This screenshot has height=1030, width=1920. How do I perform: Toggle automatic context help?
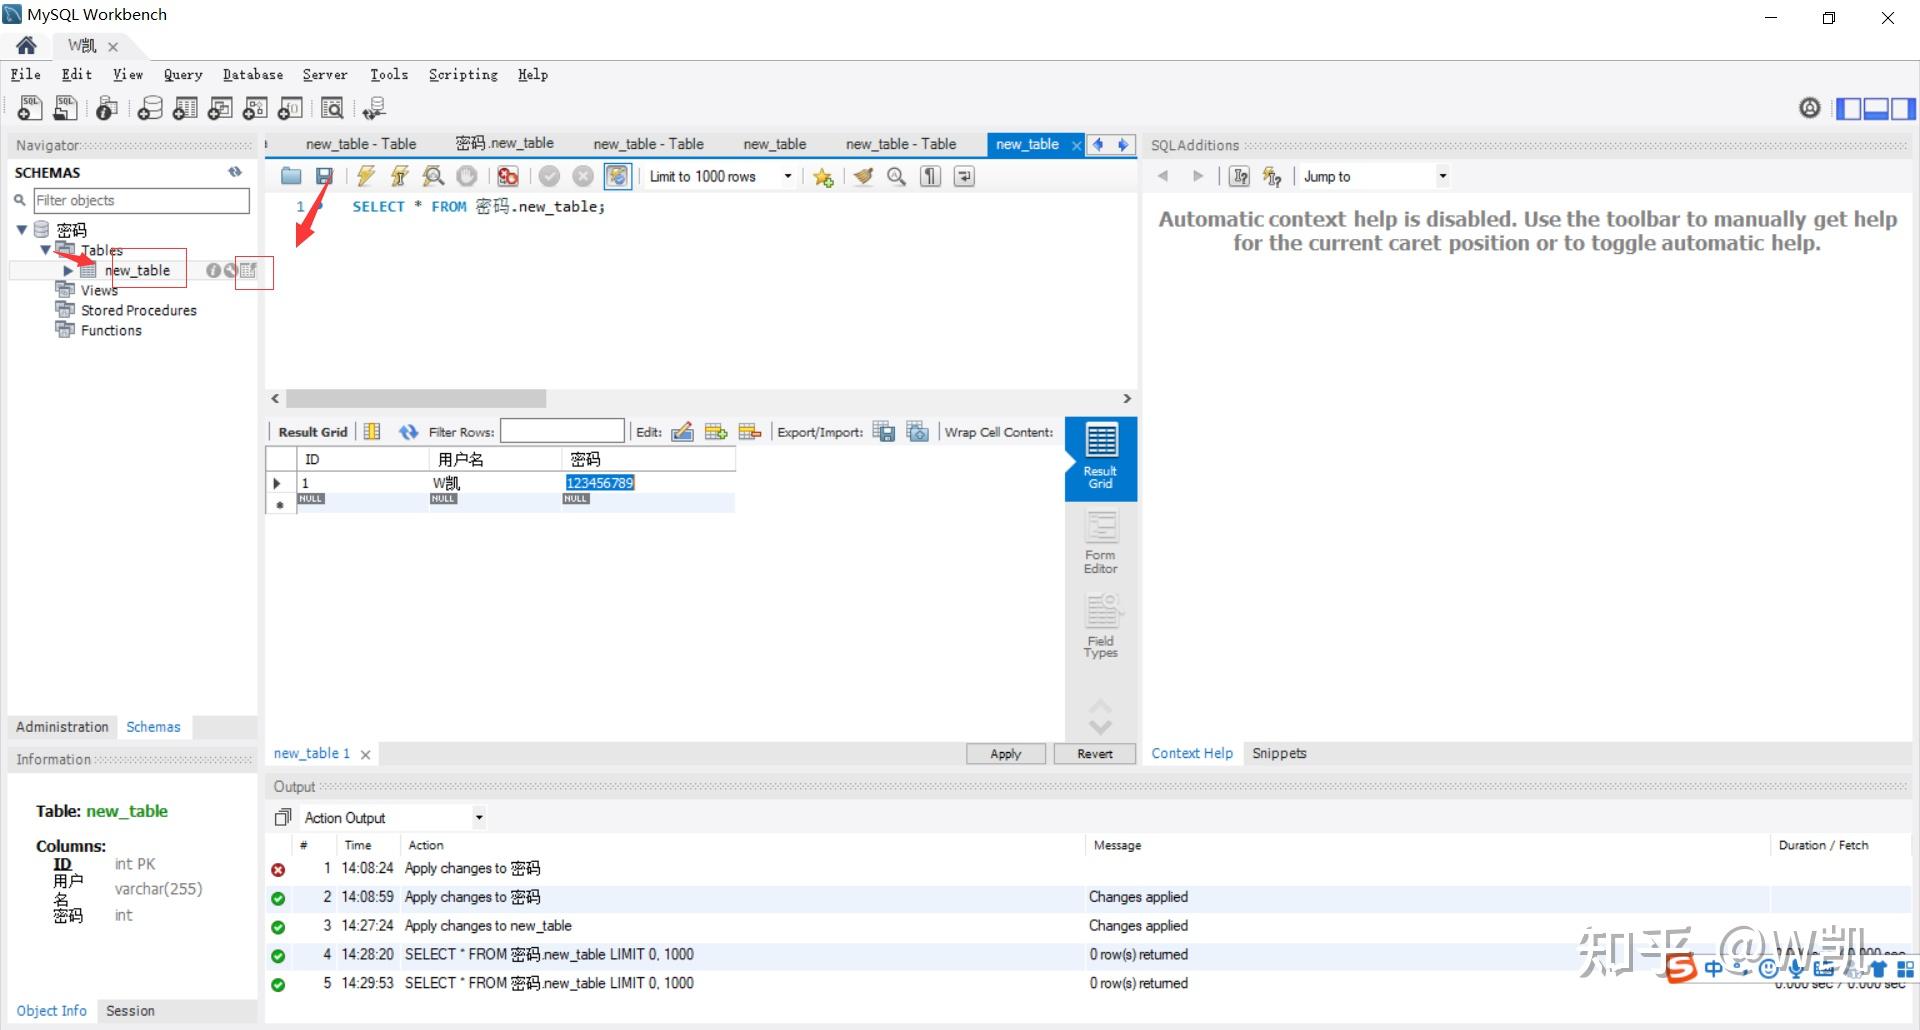(1272, 177)
